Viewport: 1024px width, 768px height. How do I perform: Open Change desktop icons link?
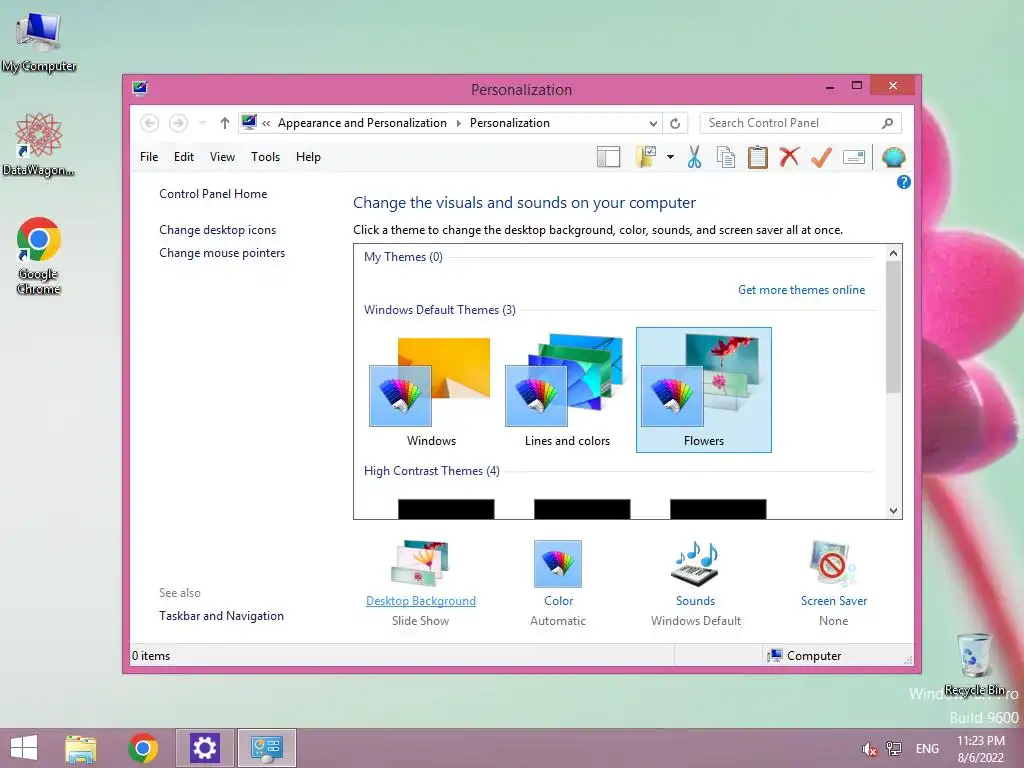point(217,230)
